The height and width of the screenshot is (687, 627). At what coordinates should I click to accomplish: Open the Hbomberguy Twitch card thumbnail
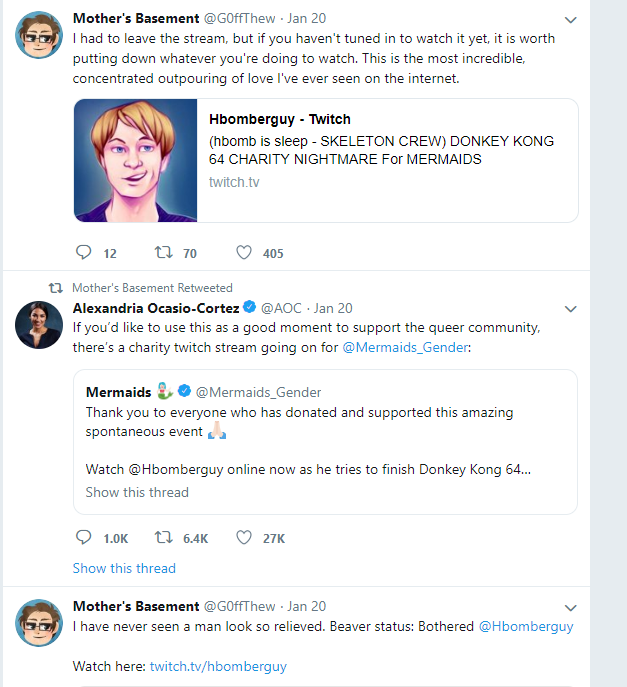click(135, 160)
